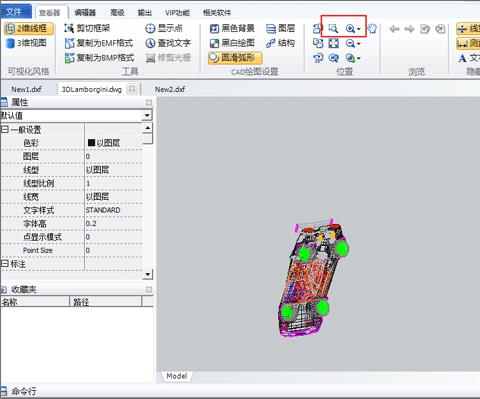
Task: Open the 文件 file menu button
Action: click(x=14, y=12)
